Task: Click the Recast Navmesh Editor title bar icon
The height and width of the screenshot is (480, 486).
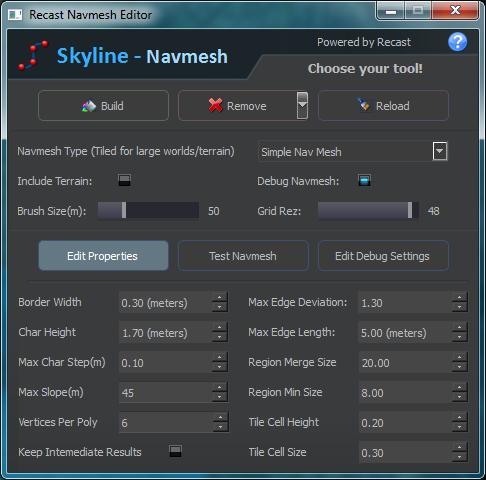Action: [15, 15]
